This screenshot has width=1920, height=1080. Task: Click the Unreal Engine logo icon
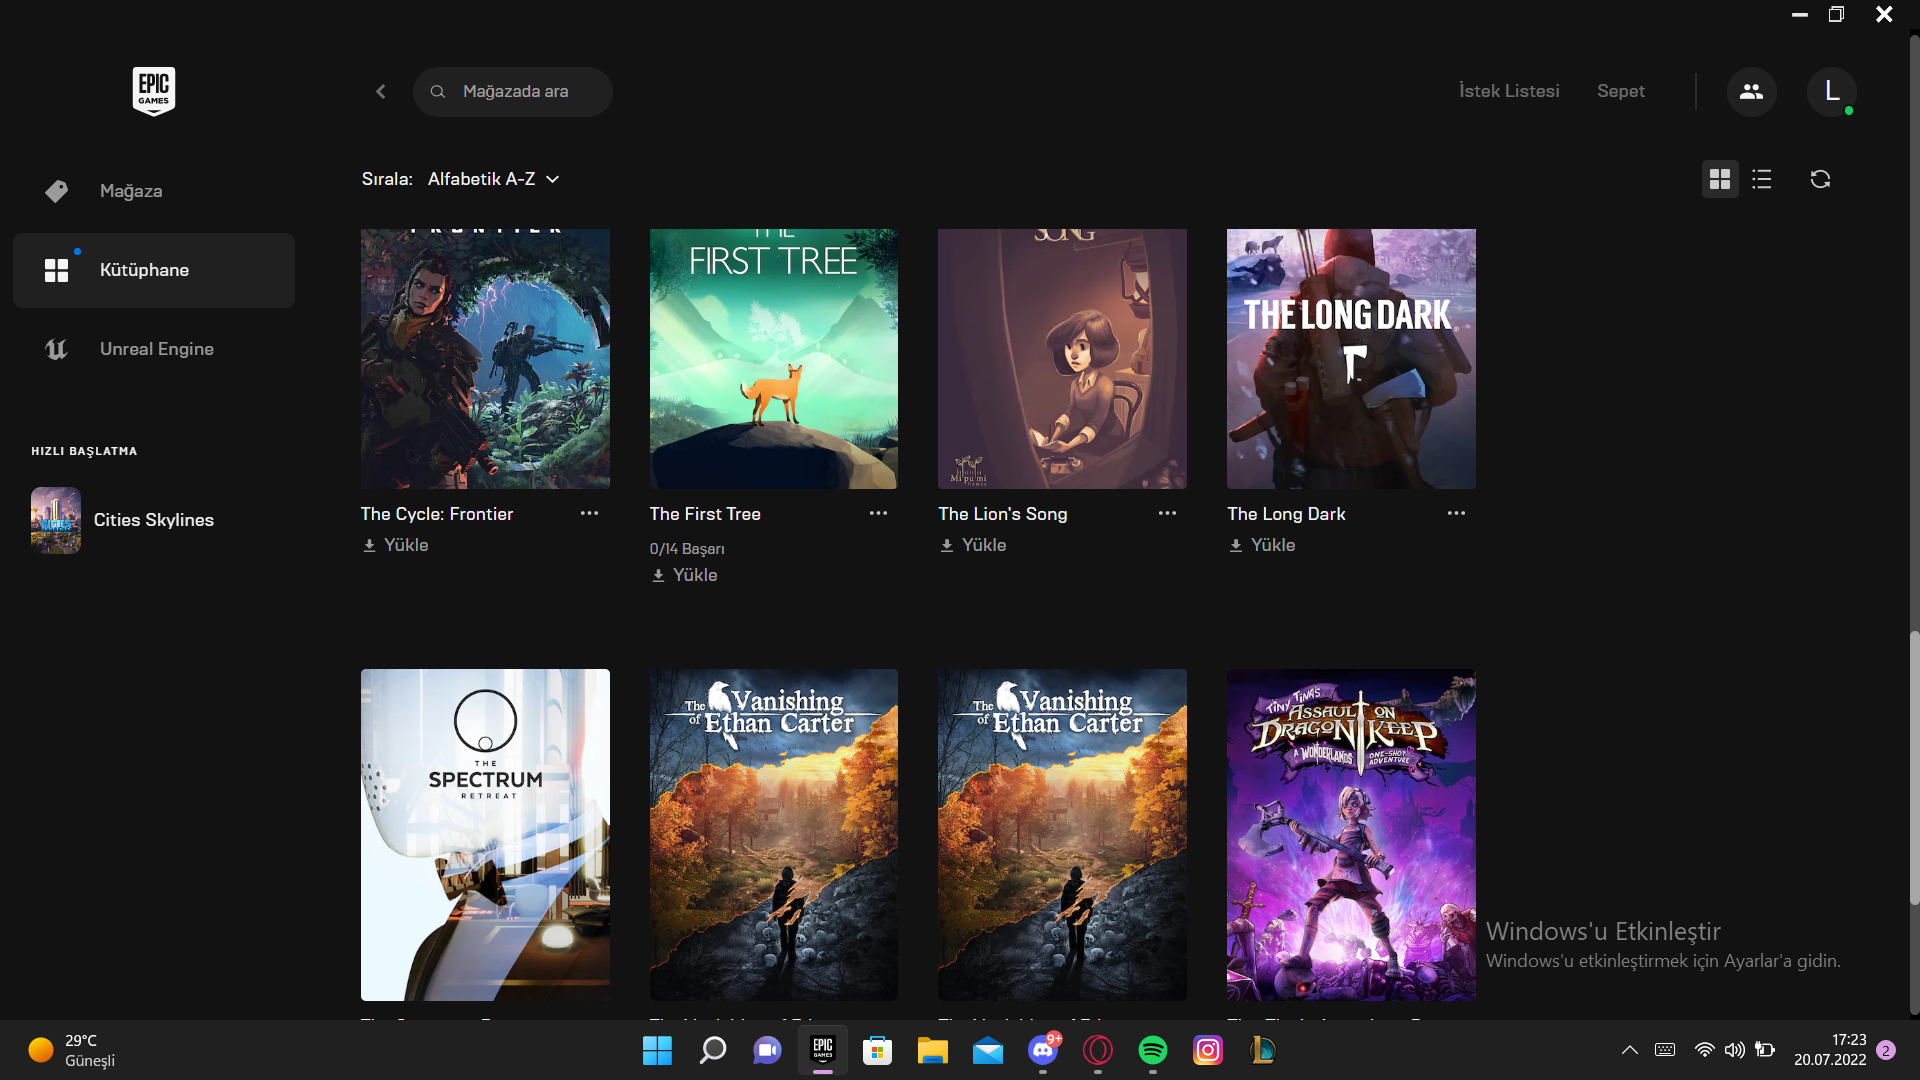[x=57, y=349]
